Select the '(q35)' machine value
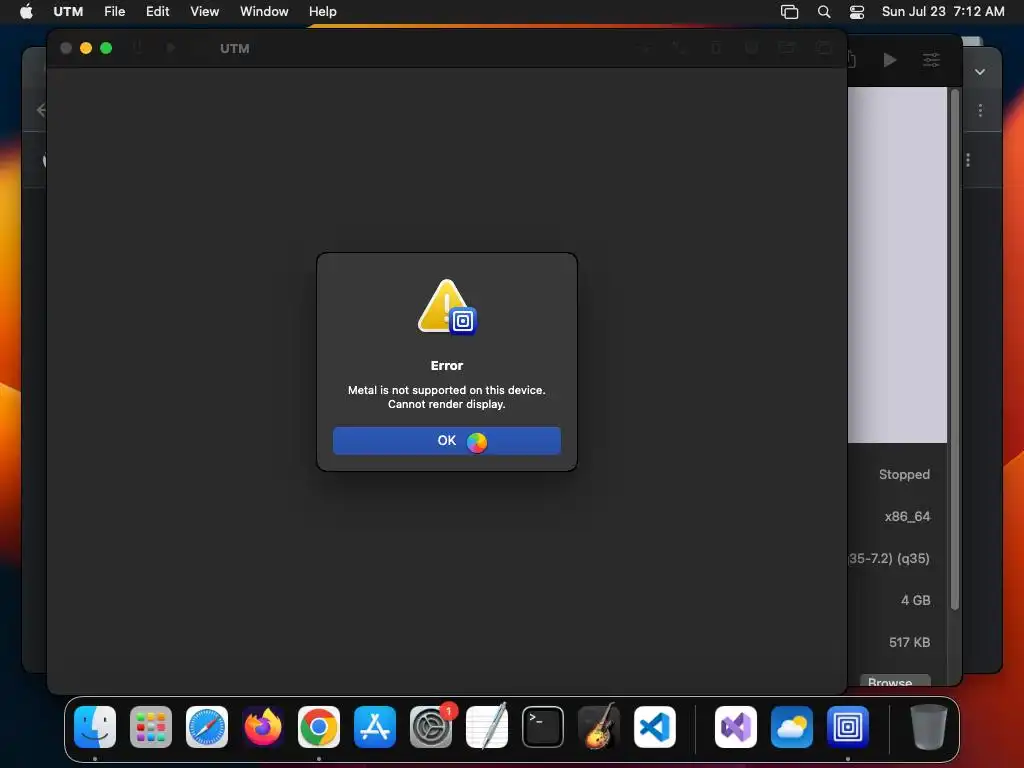Viewport: 1024px width, 768px height. [913, 558]
